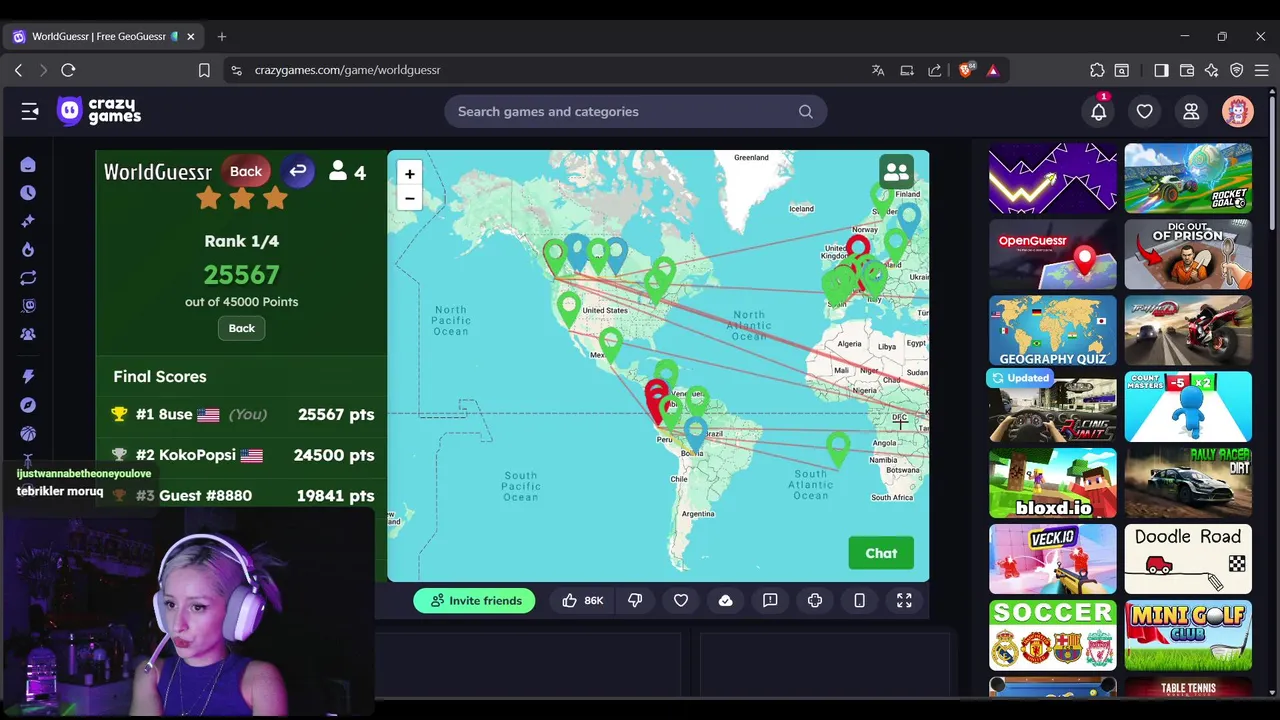Select #2 KokoPopsi score row

click(x=241, y=455)
